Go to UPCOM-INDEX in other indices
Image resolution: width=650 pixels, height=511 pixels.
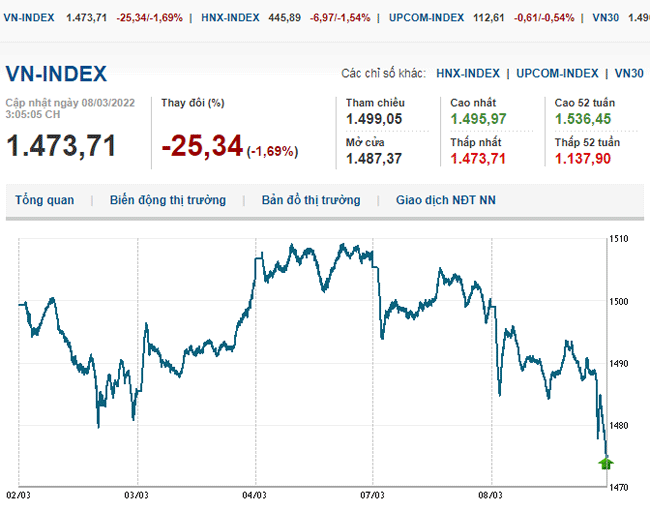pos(558,73)
